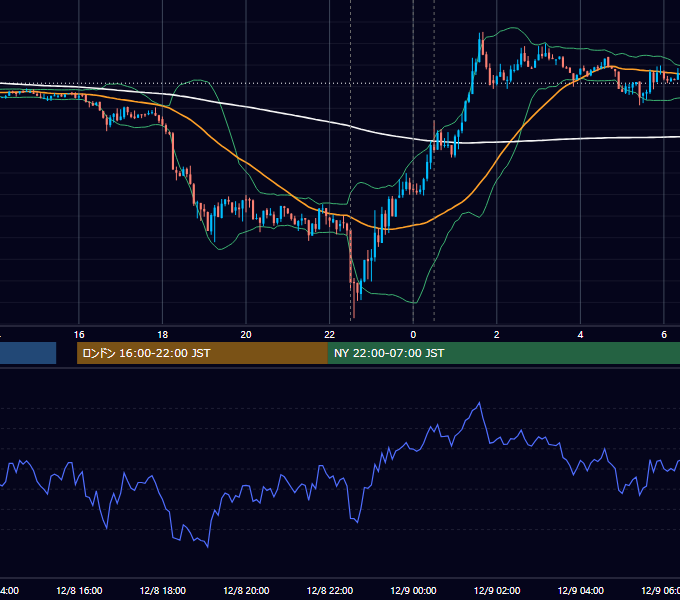The width and height of the screenshot is (680, 600).
Task: Click the blue session bar before London
Action: [28, 353]
